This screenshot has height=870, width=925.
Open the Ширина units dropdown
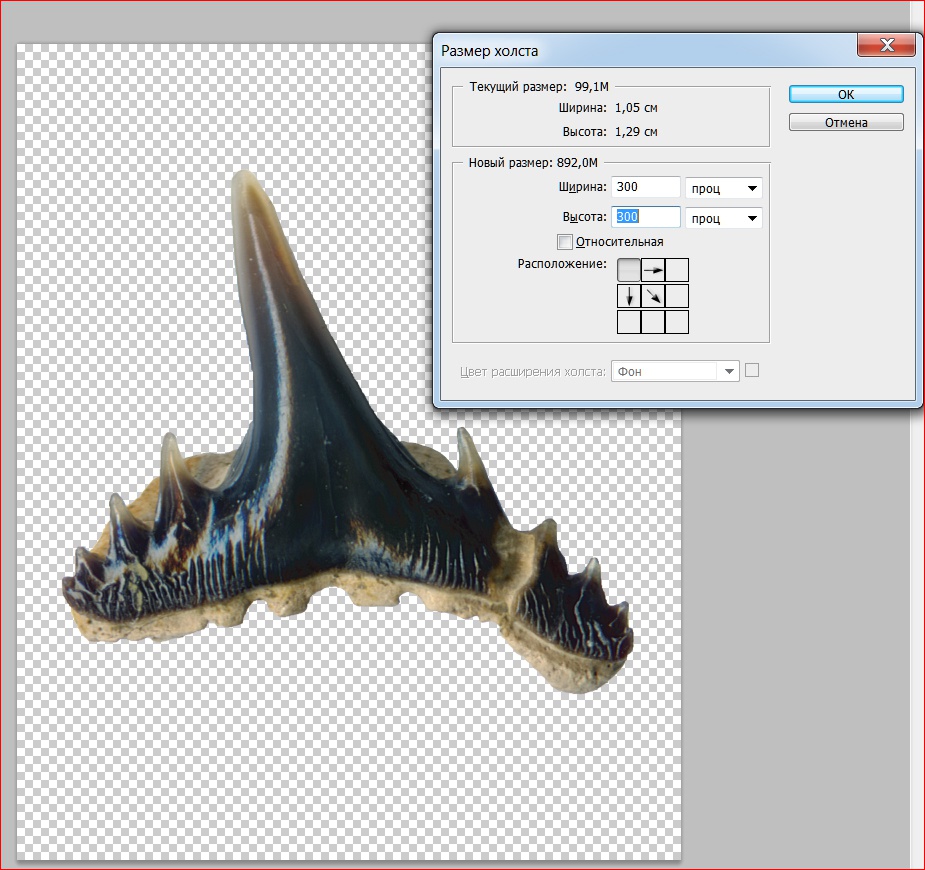point(723,189)
